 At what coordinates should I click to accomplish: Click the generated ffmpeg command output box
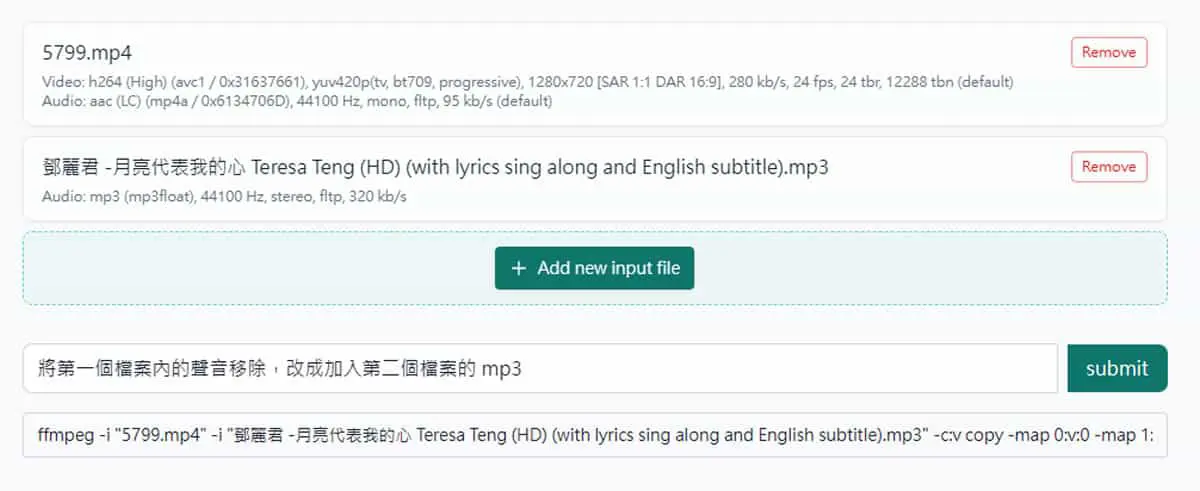pos(595,435)
